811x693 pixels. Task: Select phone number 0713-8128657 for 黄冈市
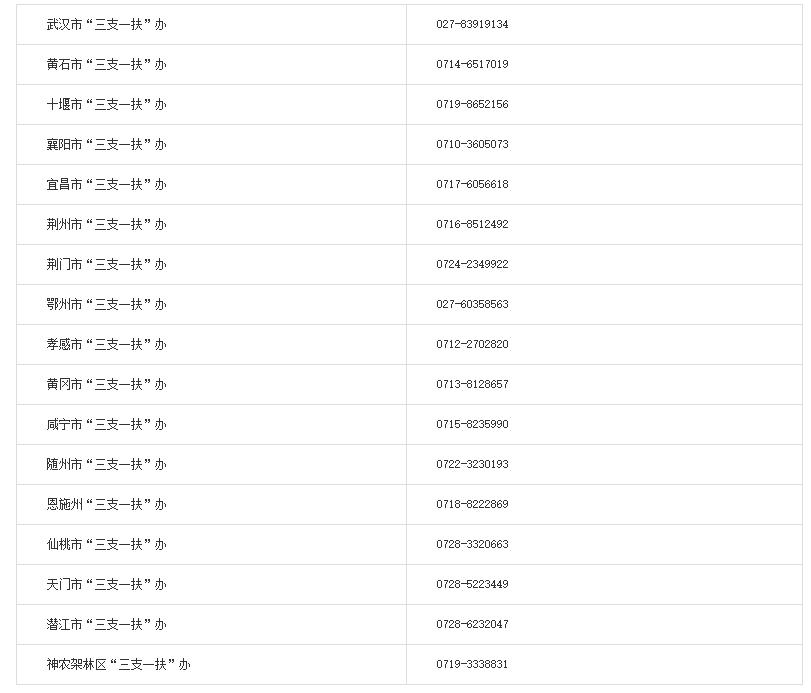[472, 384]
